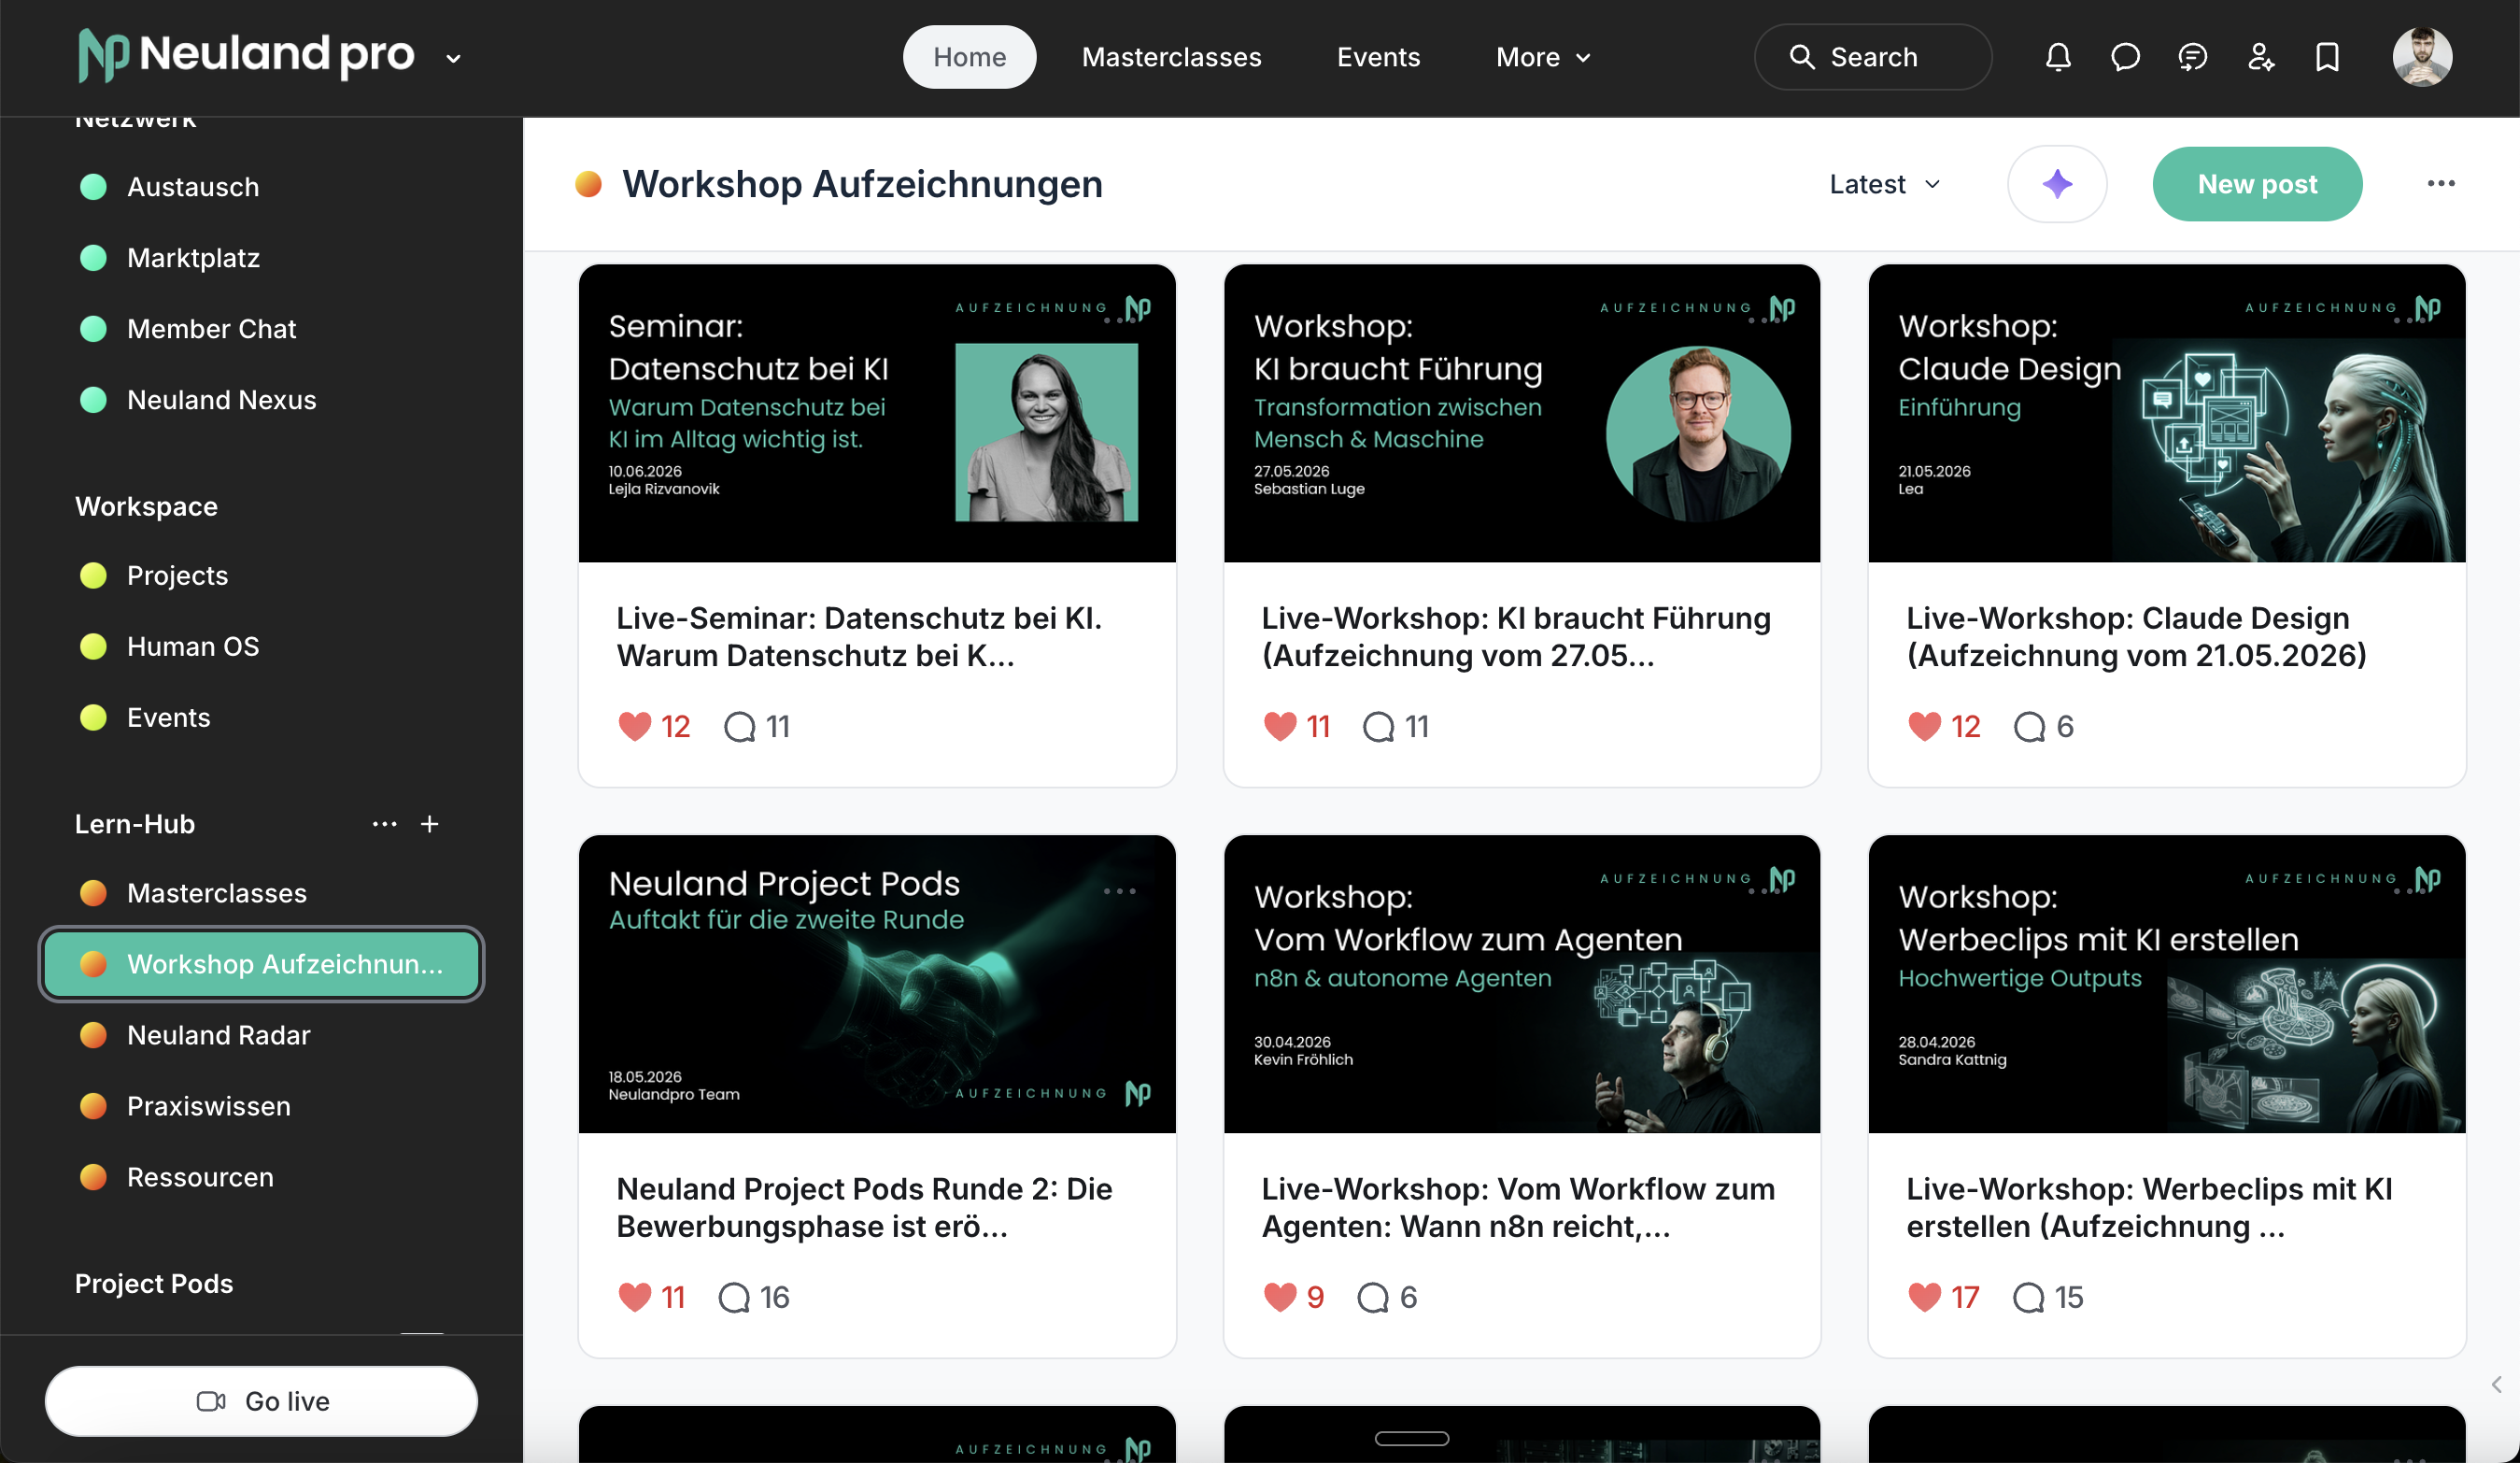Create a New post
The height and width of the screenshot is (1463, 2520).
(x=2257, y=184)
